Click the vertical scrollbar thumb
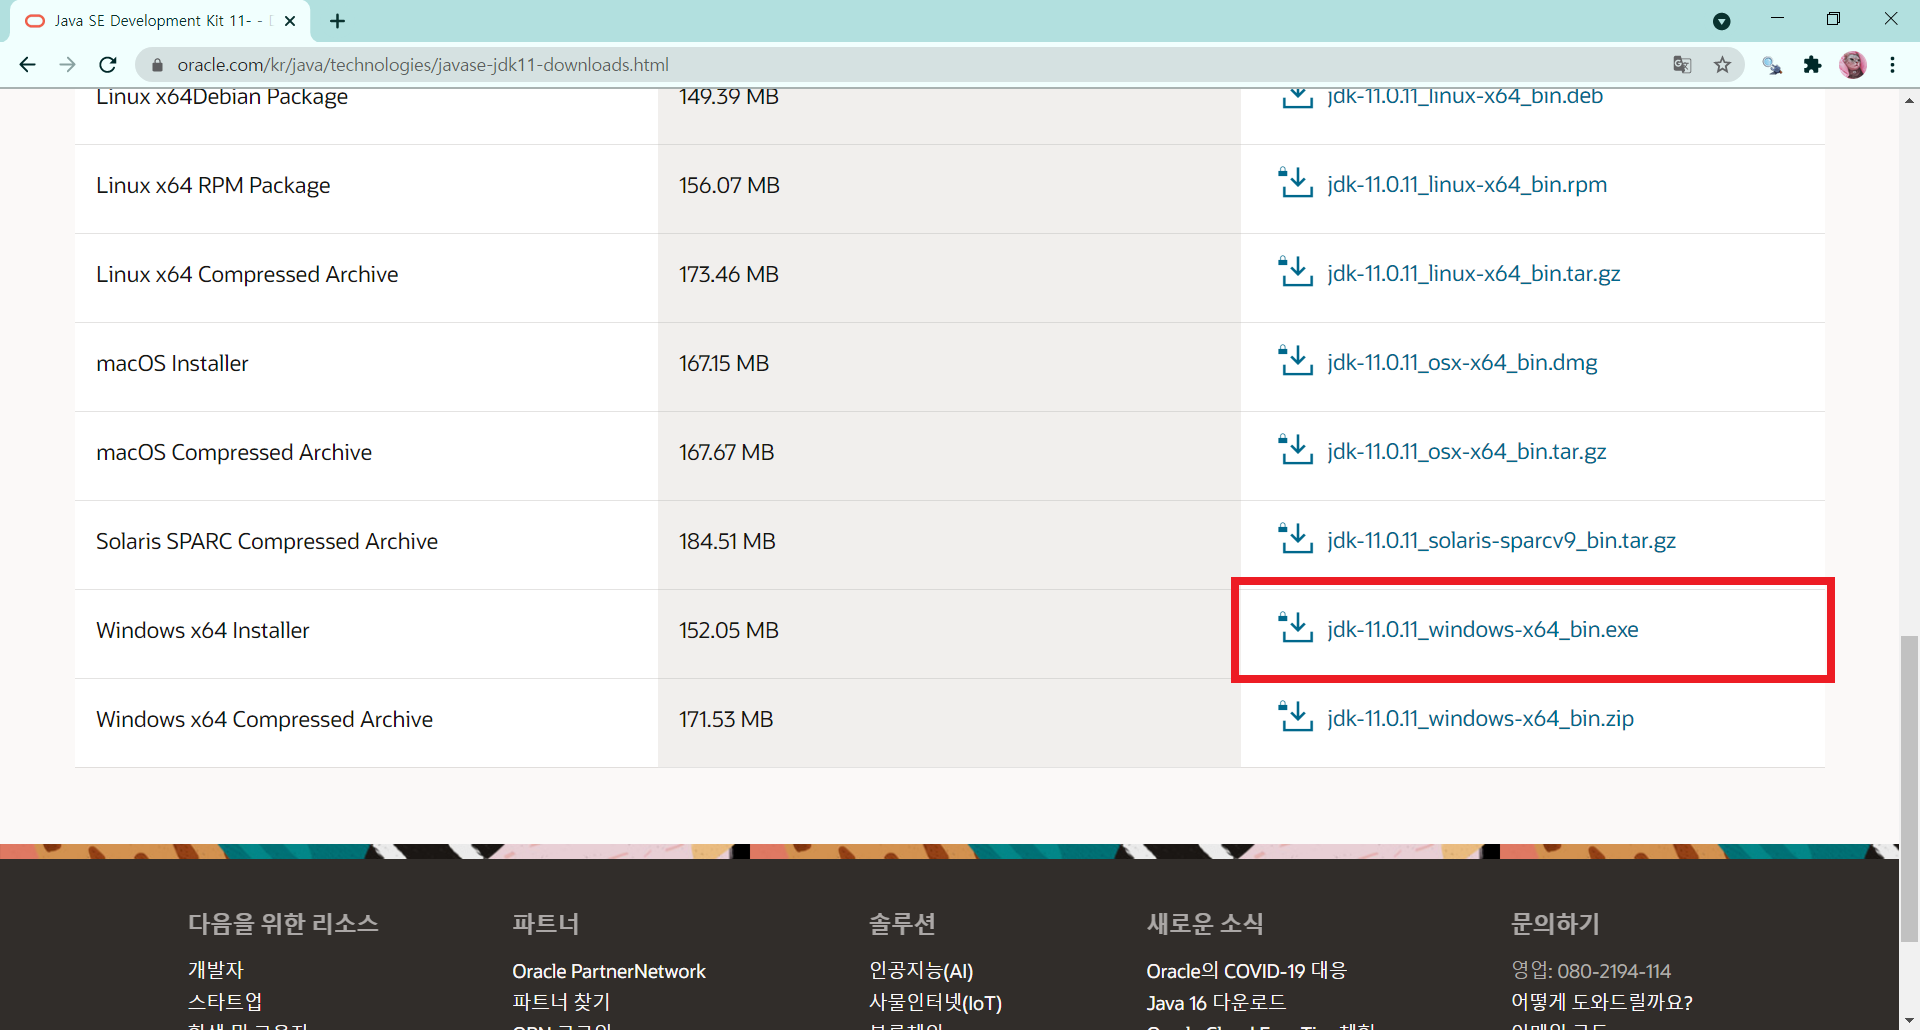This screenshot has height=1030, width=1920. tap(1909, 788)
